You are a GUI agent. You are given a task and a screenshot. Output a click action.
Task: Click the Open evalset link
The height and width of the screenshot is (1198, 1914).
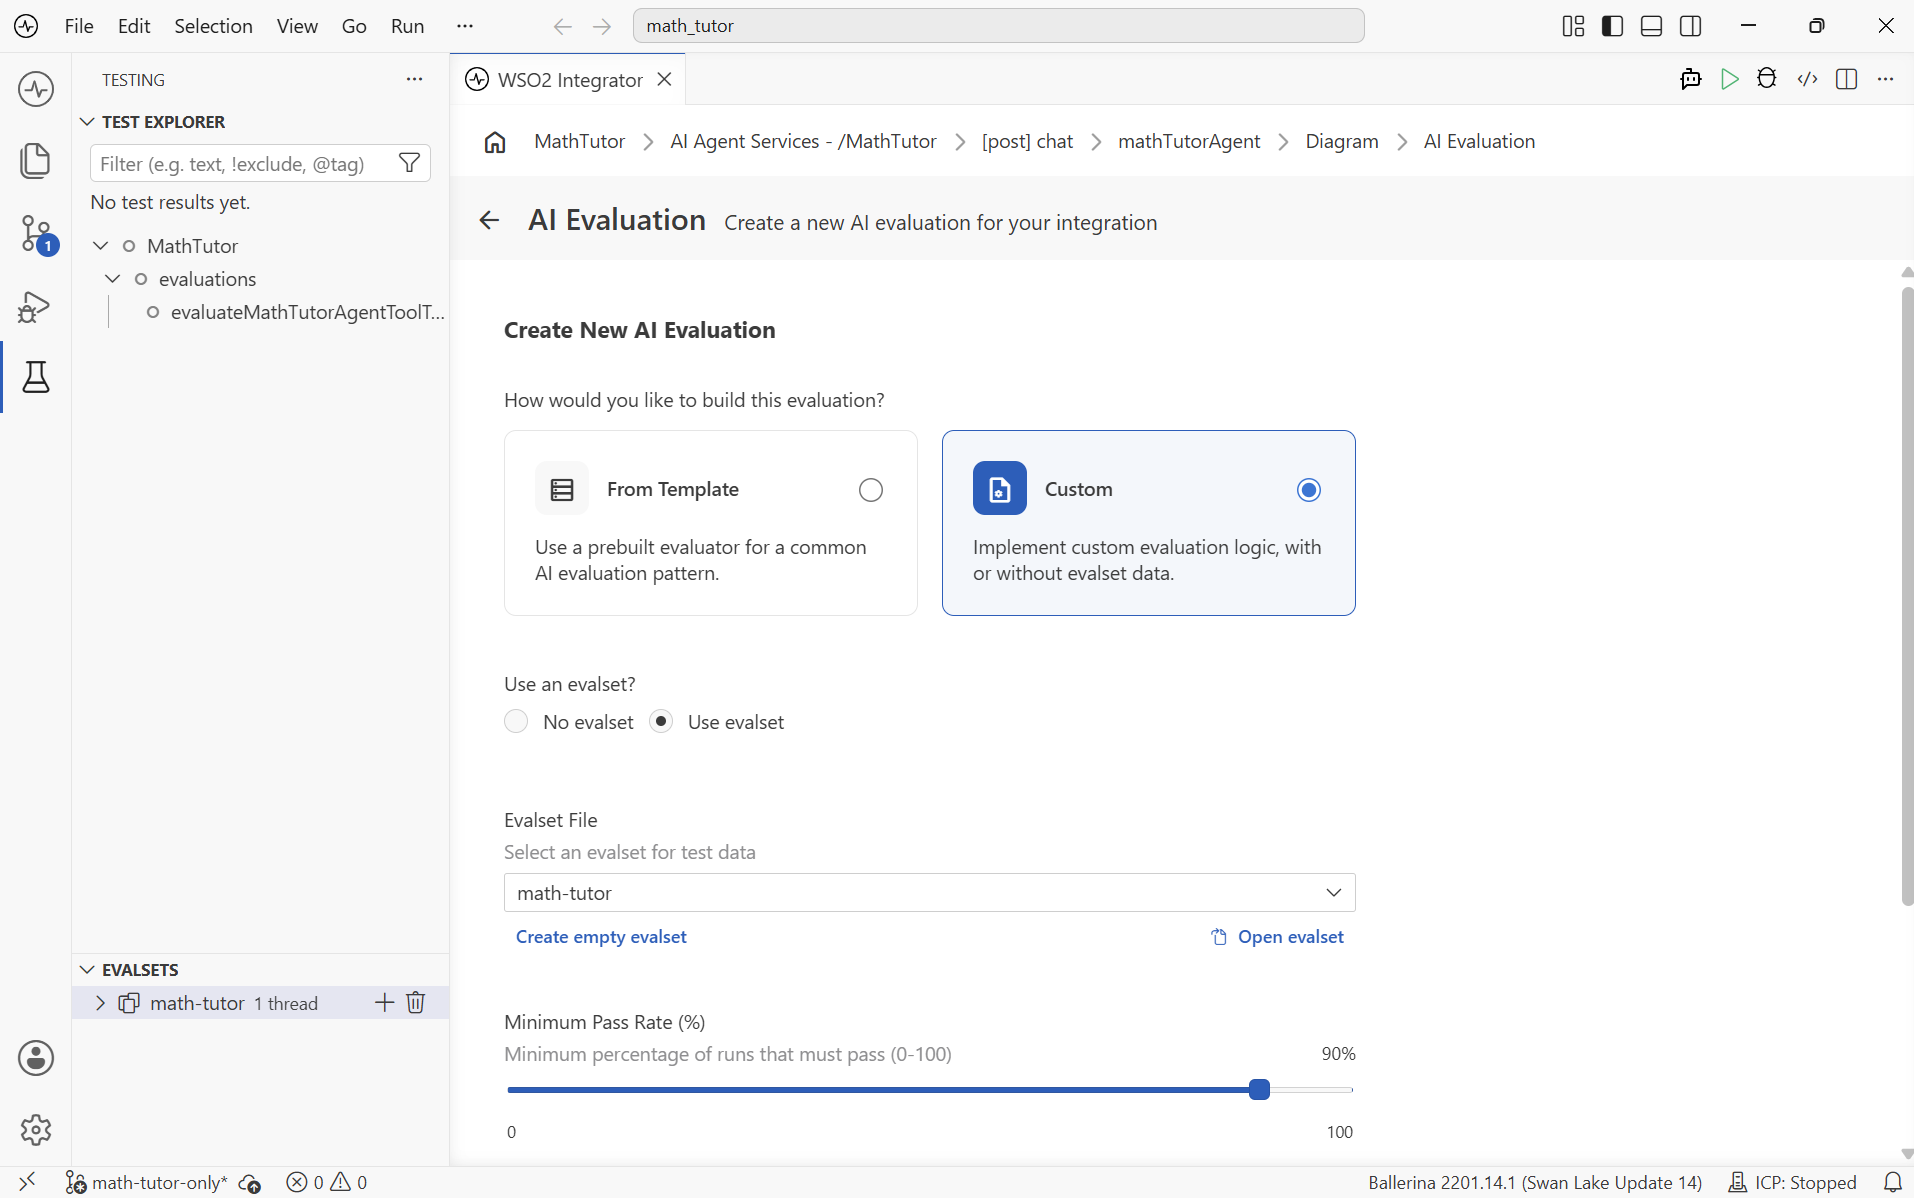(1277, 937)
